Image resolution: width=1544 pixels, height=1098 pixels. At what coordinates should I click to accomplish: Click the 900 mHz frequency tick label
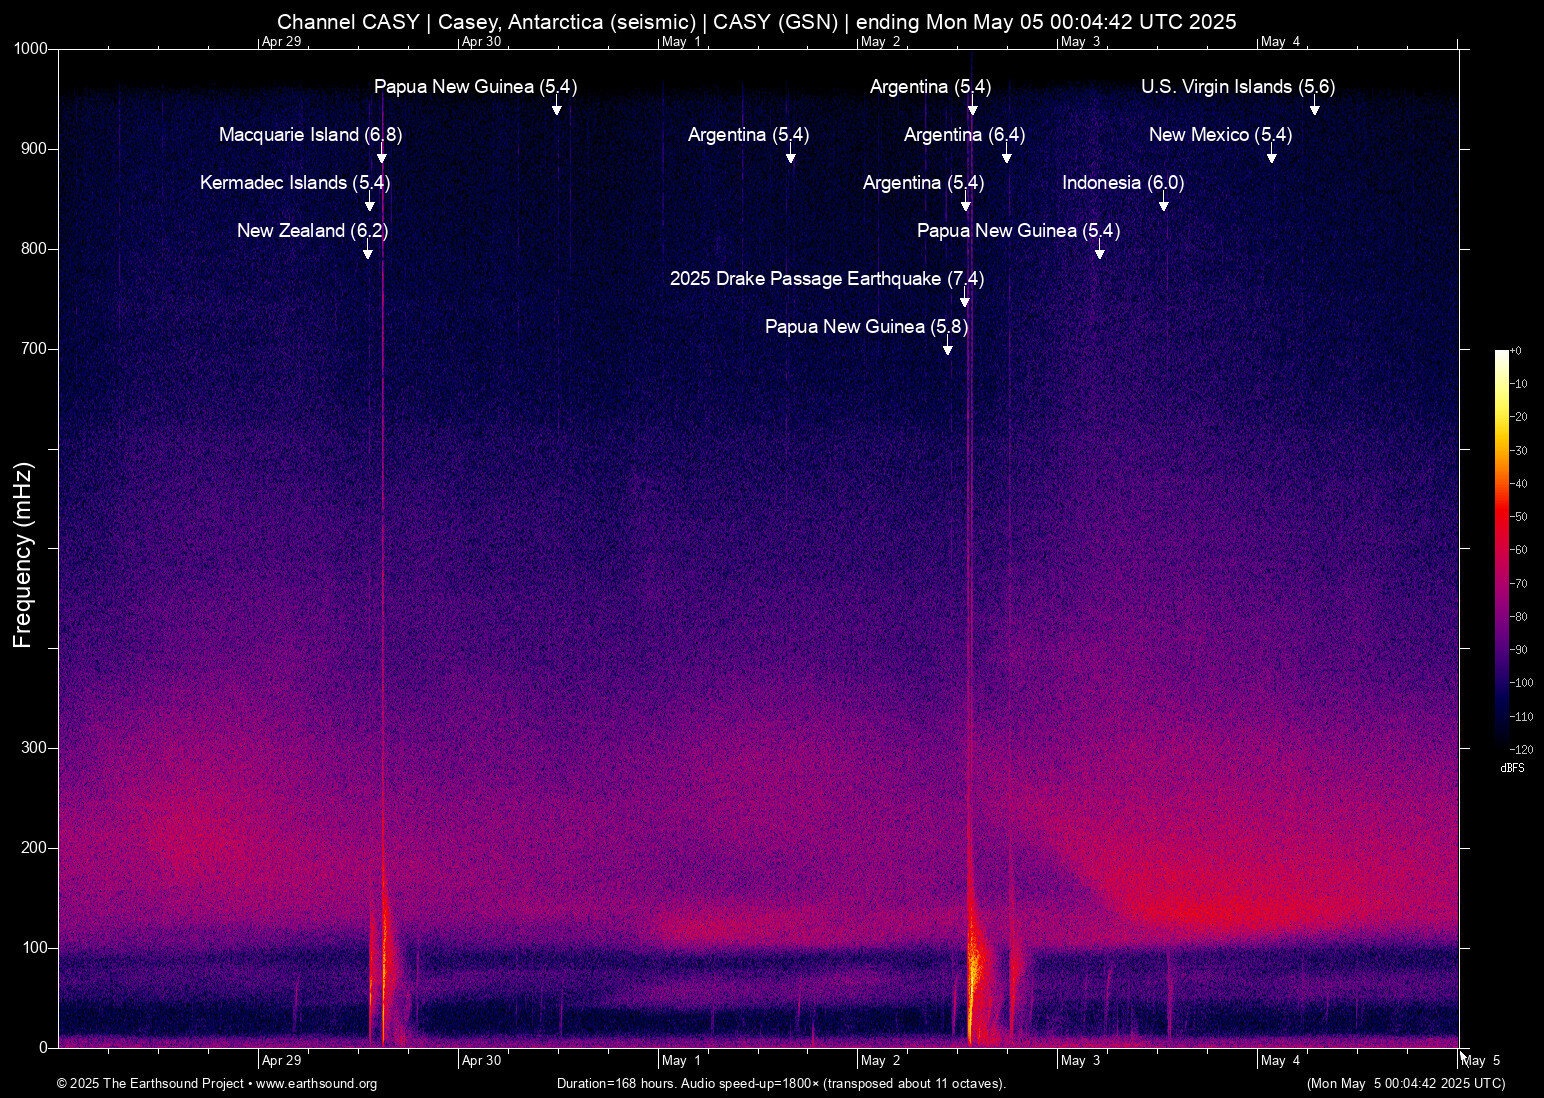pyautogui.click(x=35, y=149)
